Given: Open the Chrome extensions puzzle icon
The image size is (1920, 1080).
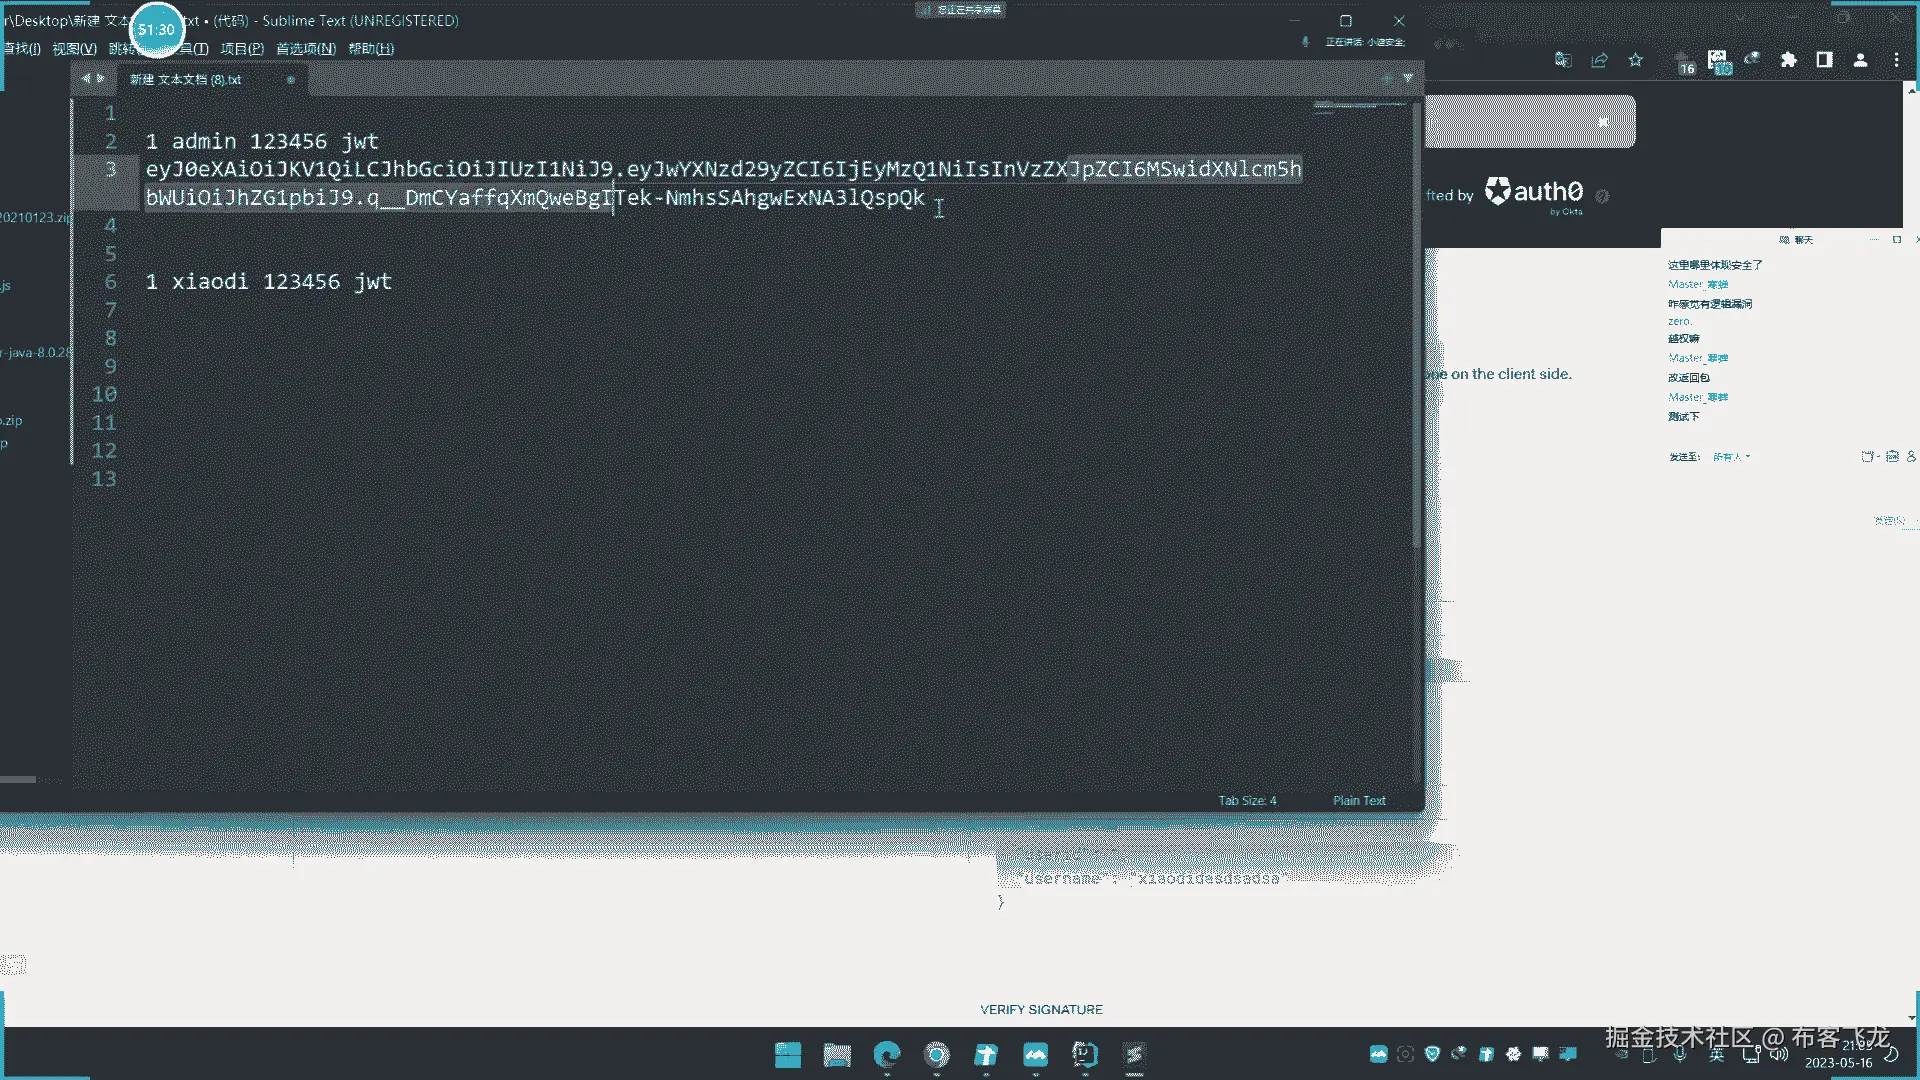Looking at the screenshot, I should click(x=1788, y=60).
